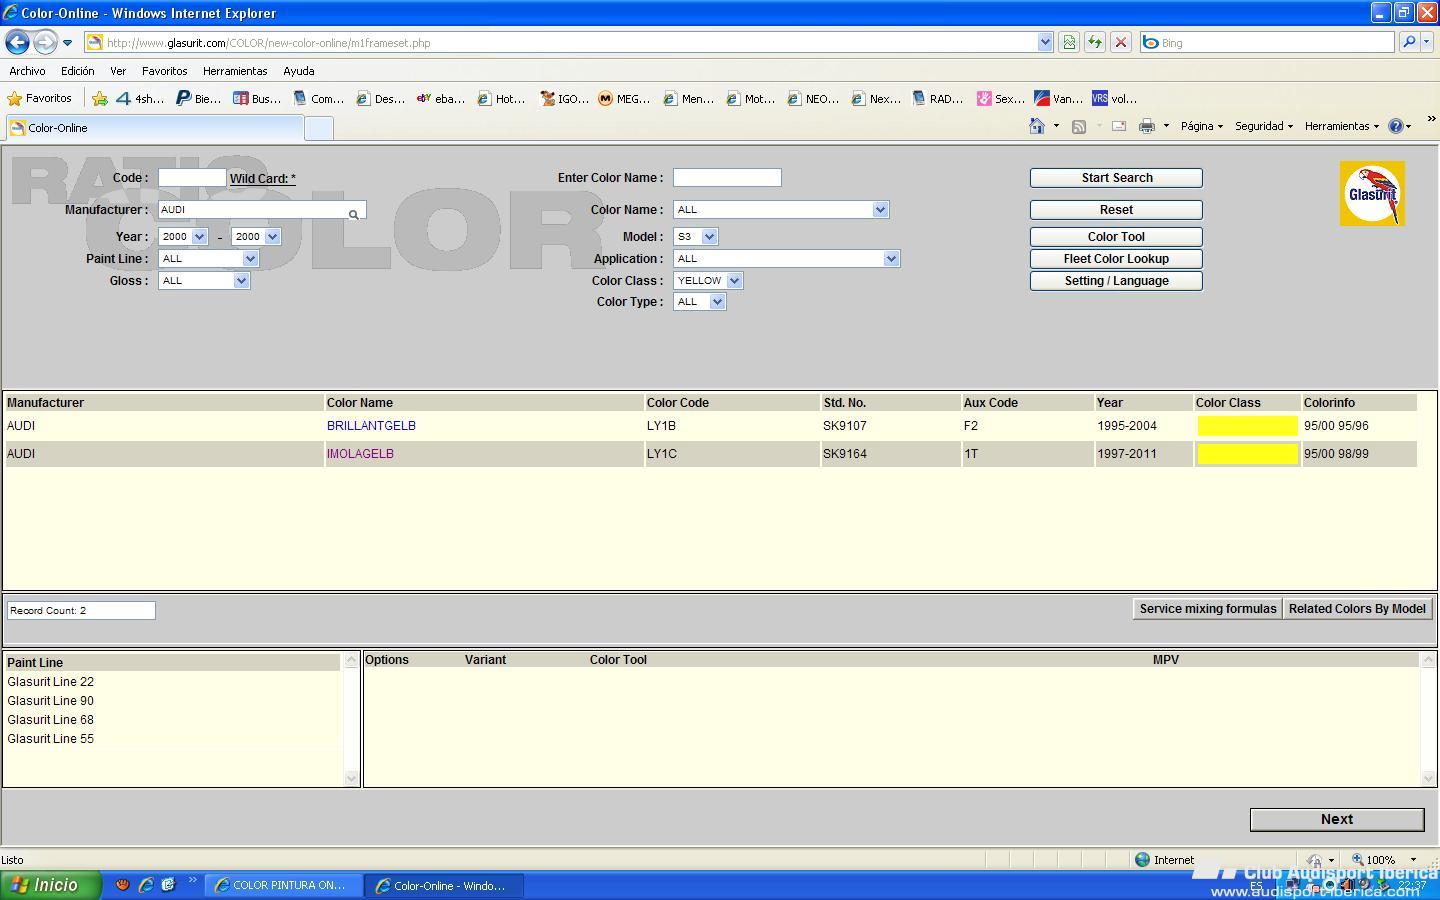
Task: Click the Reset button
Action: [x=1116, y=210]
